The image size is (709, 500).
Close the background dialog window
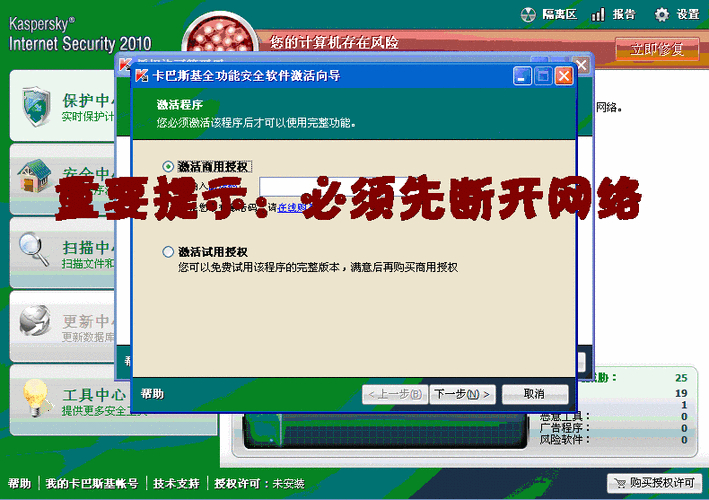pyautogui.click(x=581, y=65)
